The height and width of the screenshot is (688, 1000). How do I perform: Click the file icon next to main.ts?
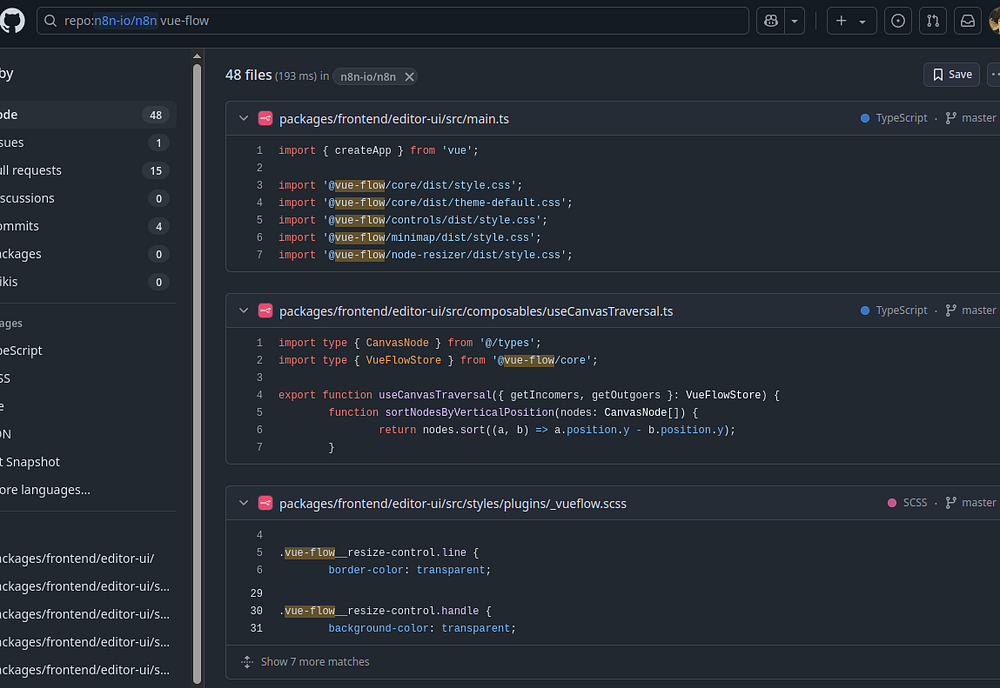[265, 119]
